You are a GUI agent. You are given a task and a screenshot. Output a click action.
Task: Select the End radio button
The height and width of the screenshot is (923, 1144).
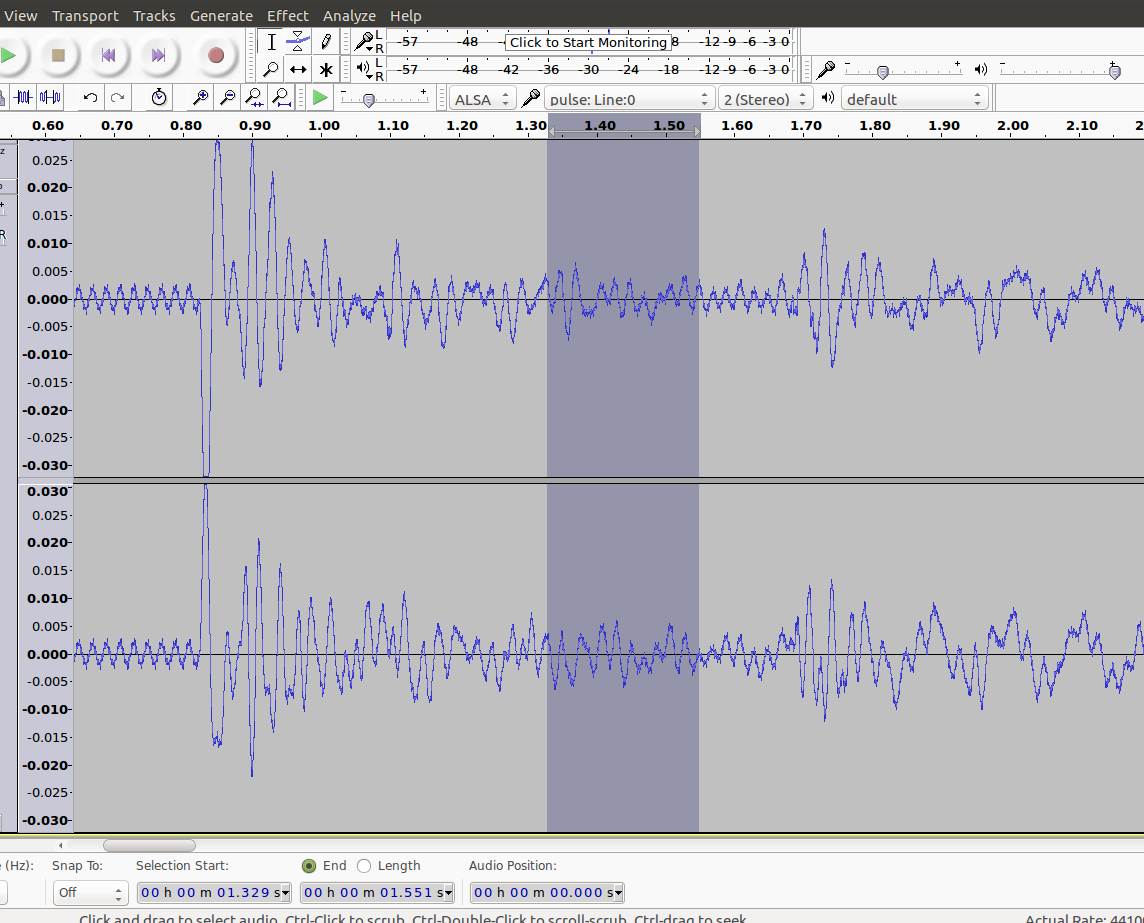click(309, 866)
